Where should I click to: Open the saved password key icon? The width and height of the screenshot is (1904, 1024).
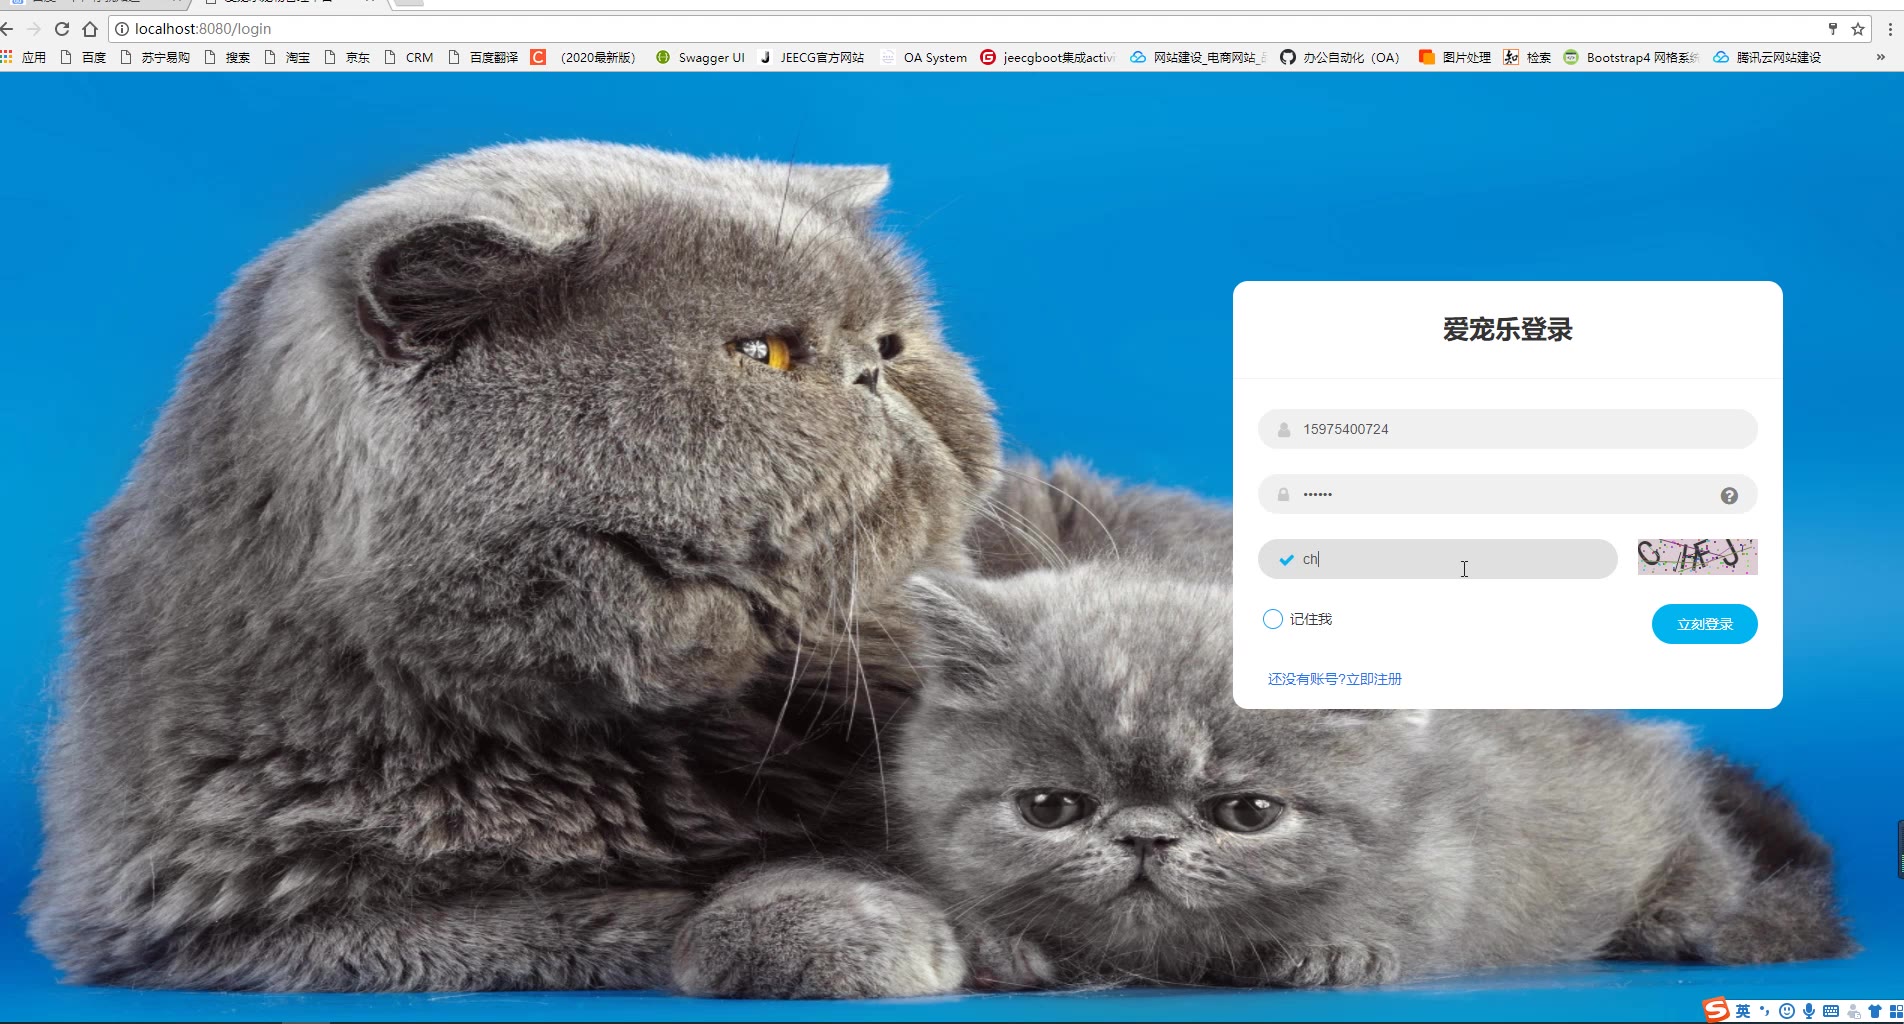click(1832, 29)
